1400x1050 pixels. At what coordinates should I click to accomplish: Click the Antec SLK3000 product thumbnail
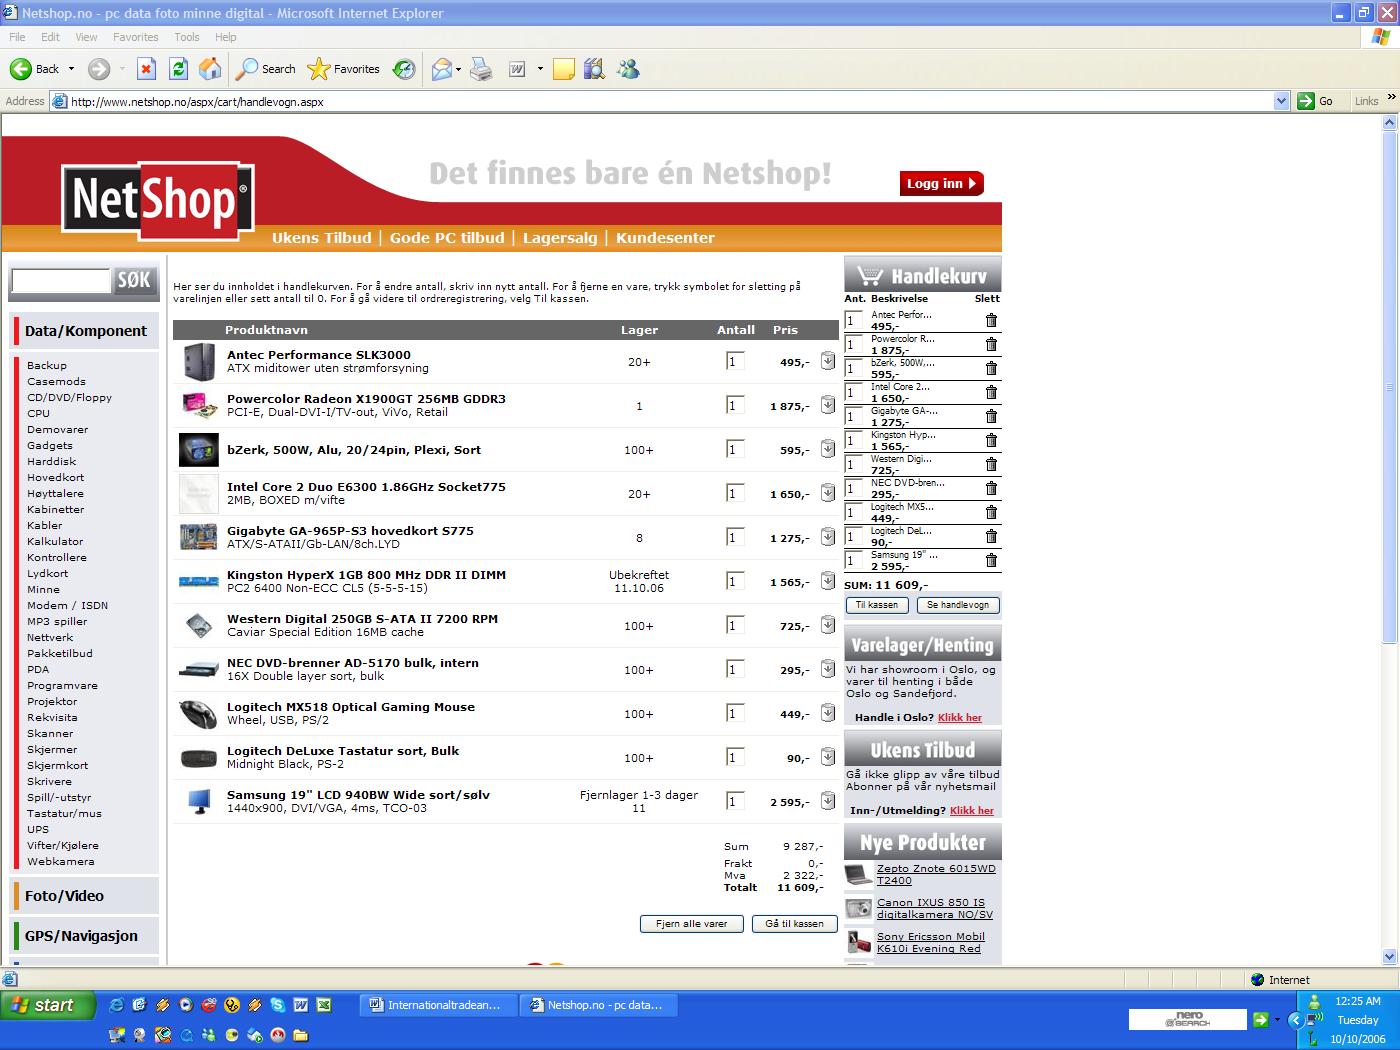tap(198, 361)
